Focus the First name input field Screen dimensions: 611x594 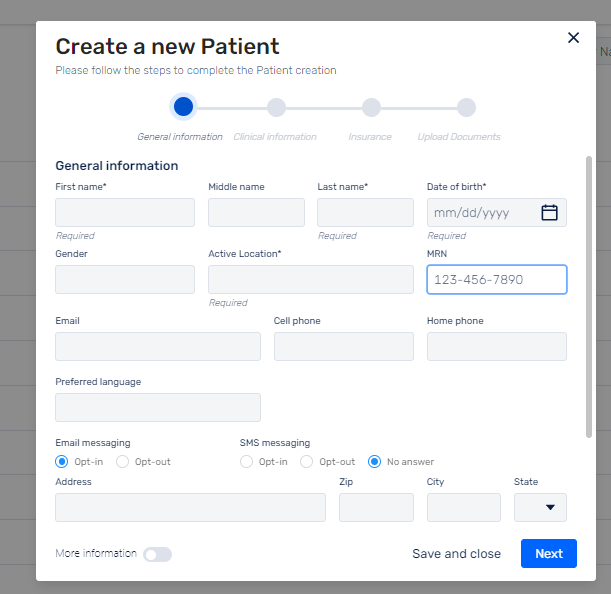(125, 212)
